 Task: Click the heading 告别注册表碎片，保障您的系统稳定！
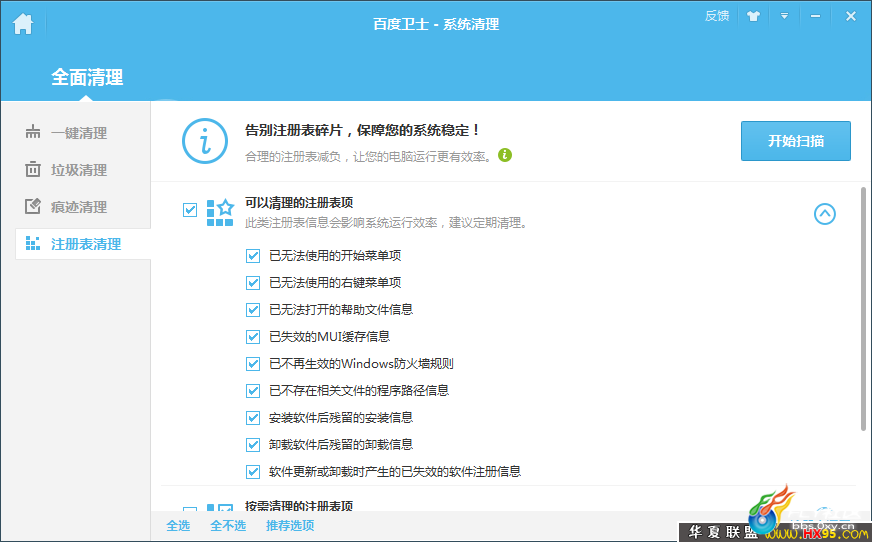click(363, 131)
